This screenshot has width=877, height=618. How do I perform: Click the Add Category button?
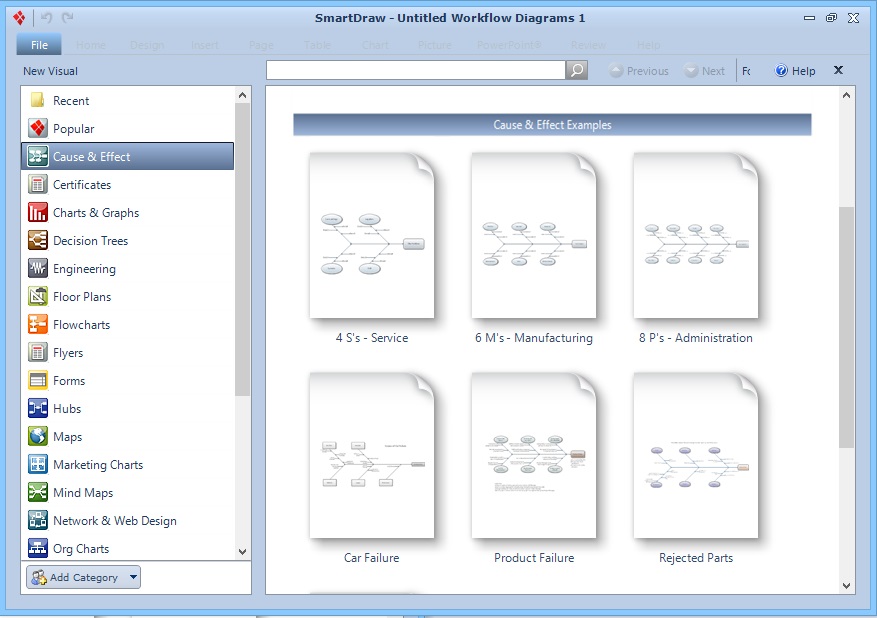(x=83, y=577)
